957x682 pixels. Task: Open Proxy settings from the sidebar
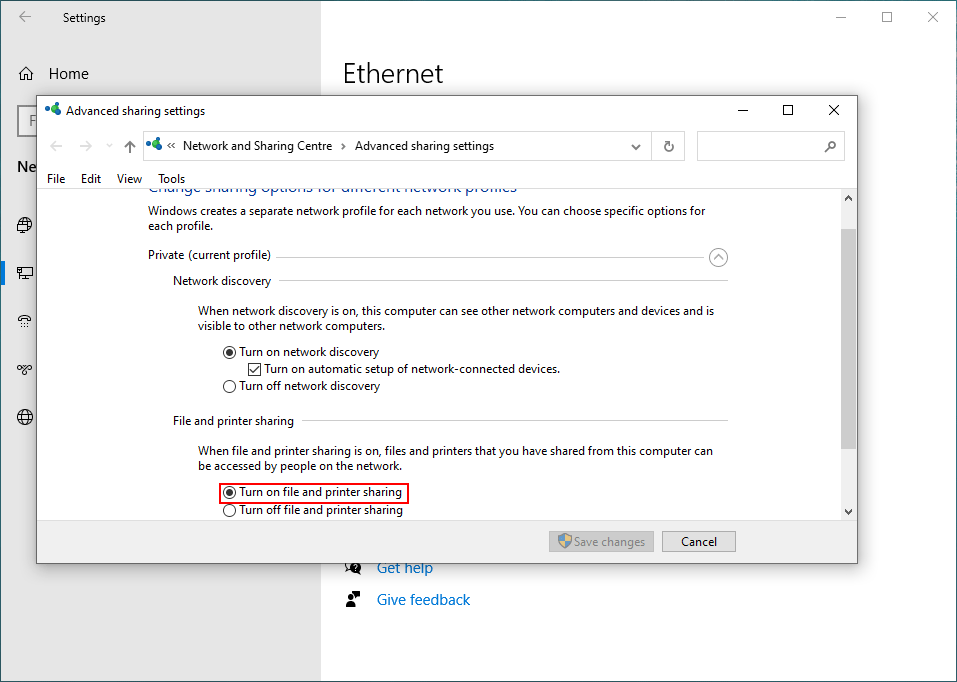point(24,417)
